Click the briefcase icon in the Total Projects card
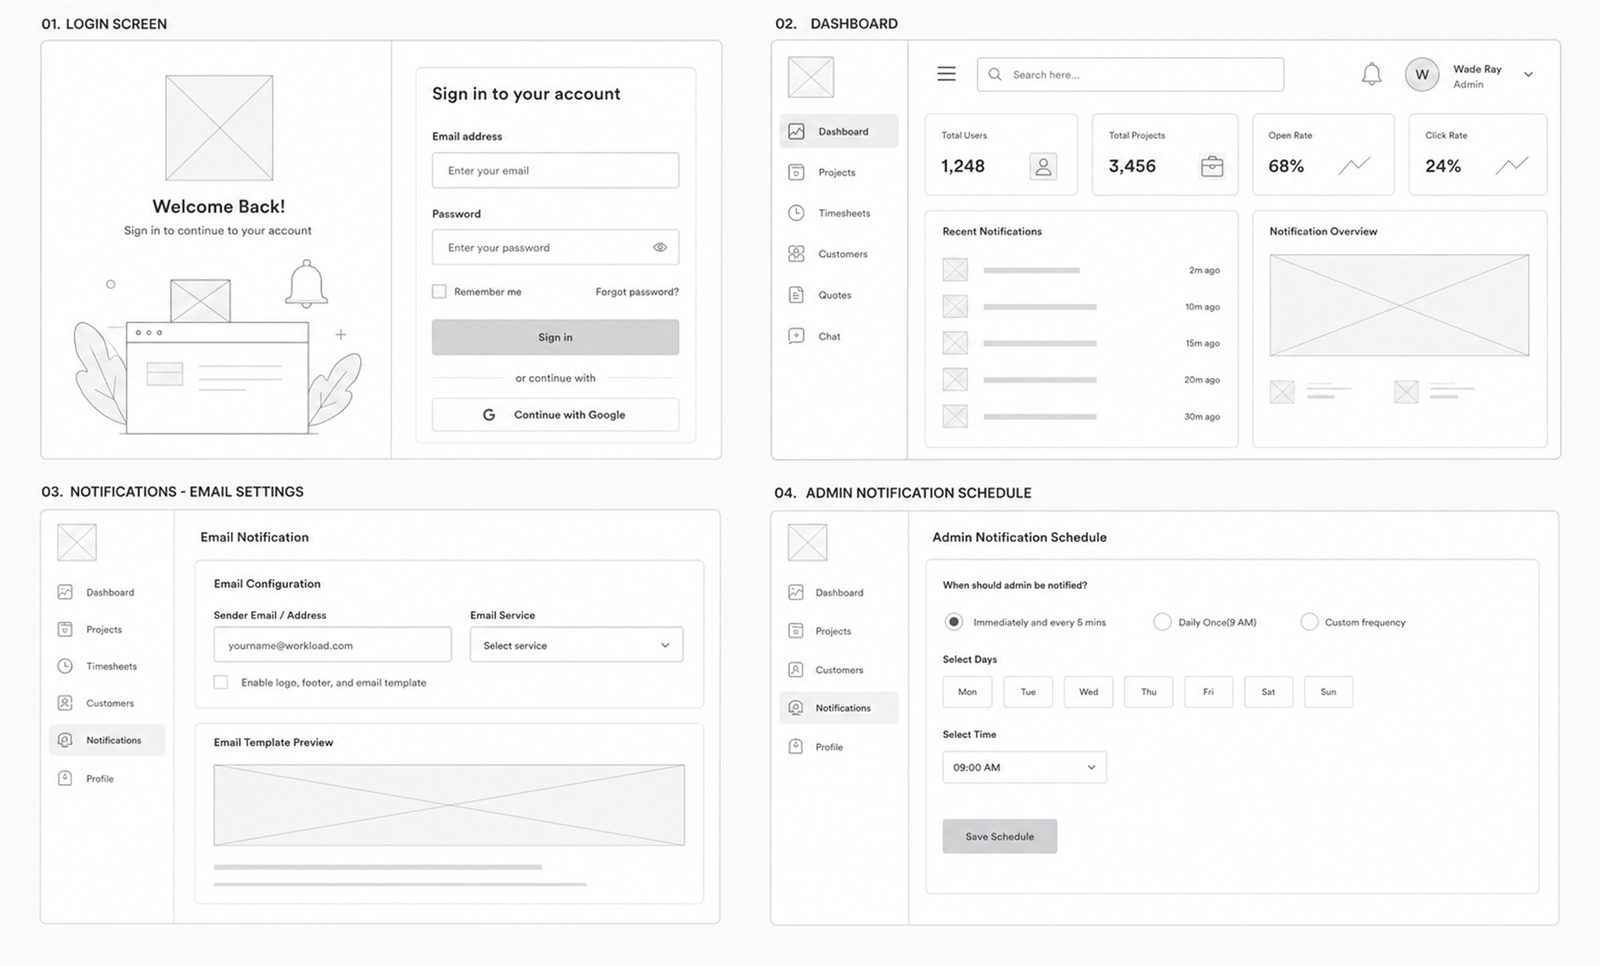The height and width of the screenshot is (966, 1600). click(1212, 167)
